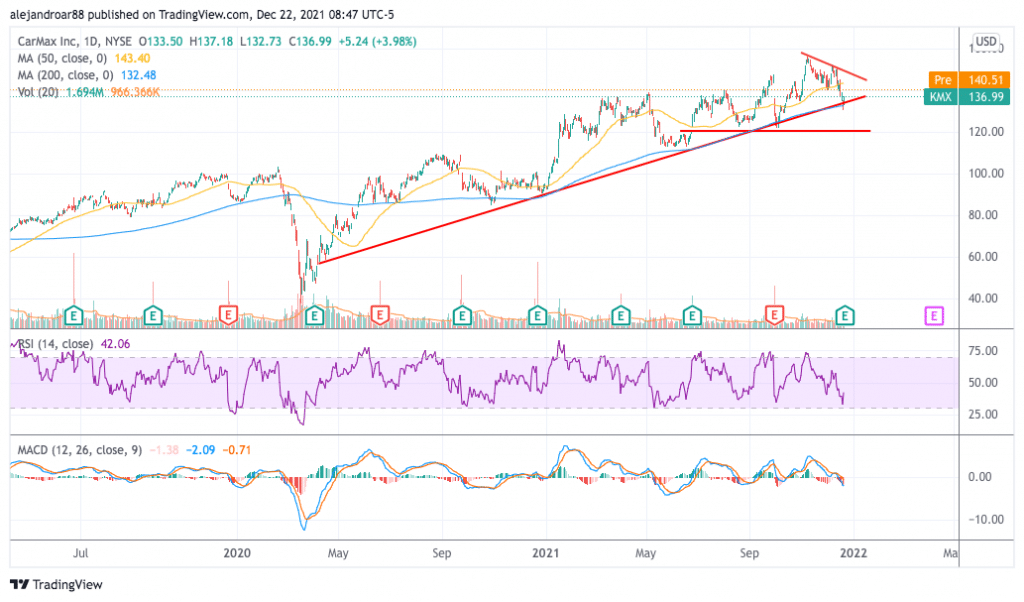
Task: Click the MACD 0.00 axis label
Action: (x=980, y=477)
